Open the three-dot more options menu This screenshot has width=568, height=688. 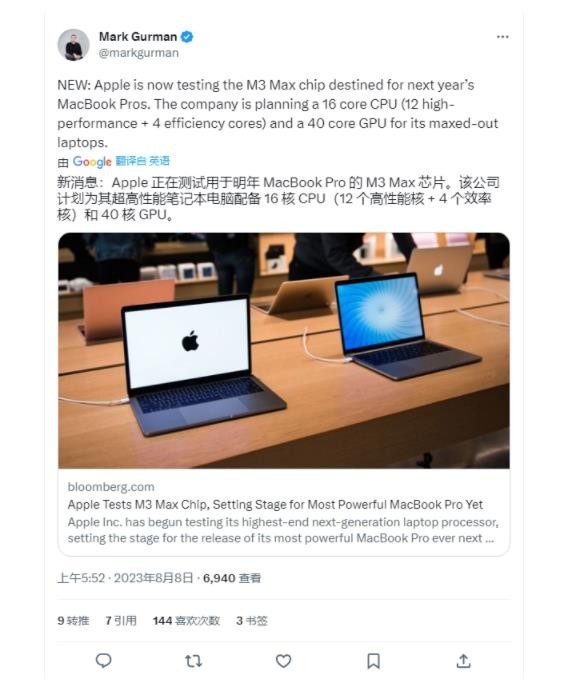click(503, 37)
